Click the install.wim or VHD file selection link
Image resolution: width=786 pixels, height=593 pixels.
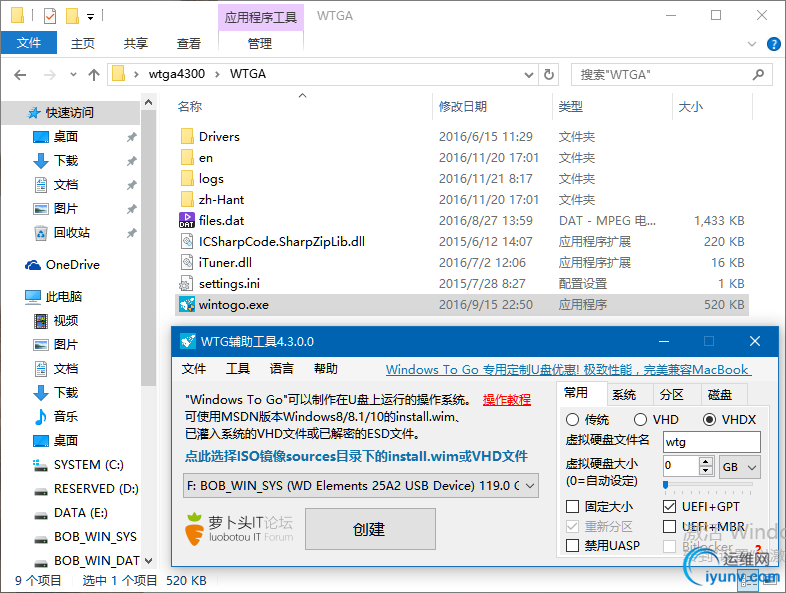click(x=356, y=456)
